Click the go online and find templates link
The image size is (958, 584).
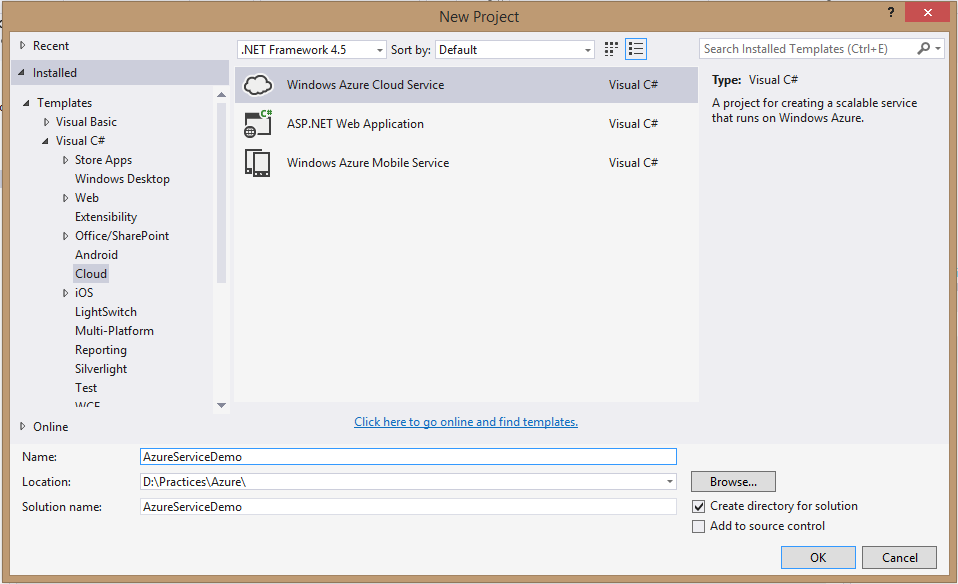(466, 422)
